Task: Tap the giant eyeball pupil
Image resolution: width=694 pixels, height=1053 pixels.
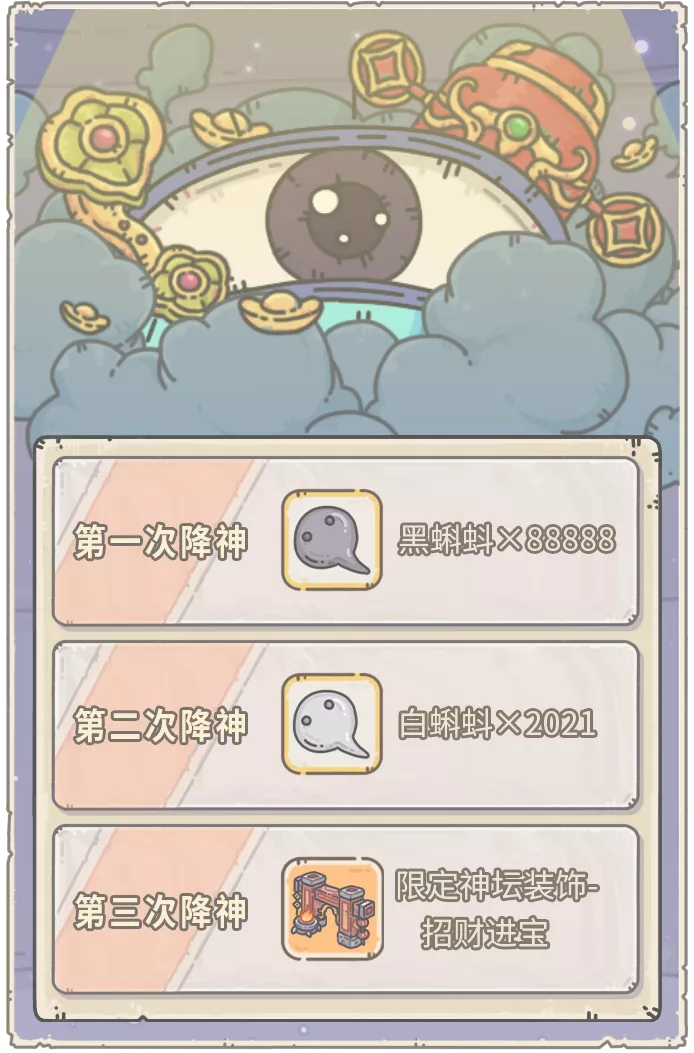Action: tap(343, 217)
